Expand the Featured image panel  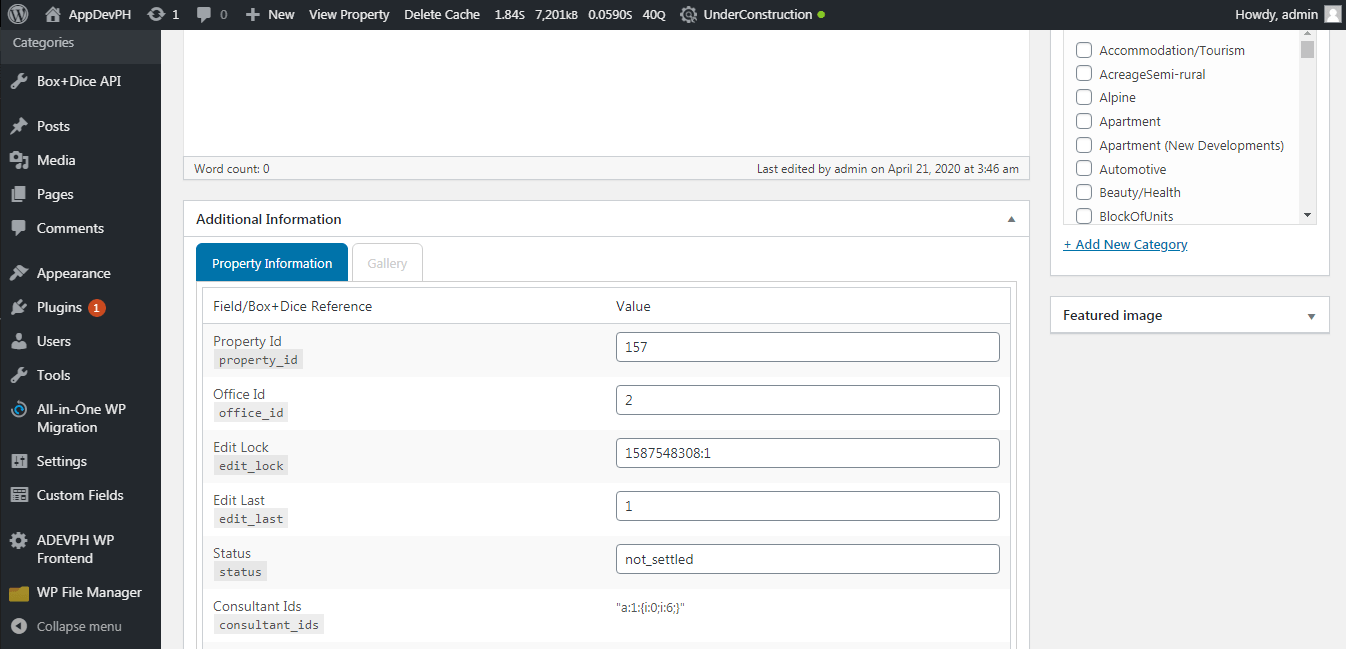coord(1311,316)
